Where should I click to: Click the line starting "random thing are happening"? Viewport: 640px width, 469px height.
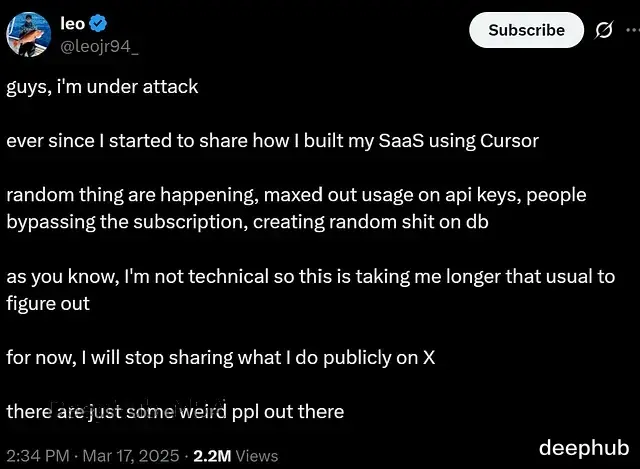(296, 194)
